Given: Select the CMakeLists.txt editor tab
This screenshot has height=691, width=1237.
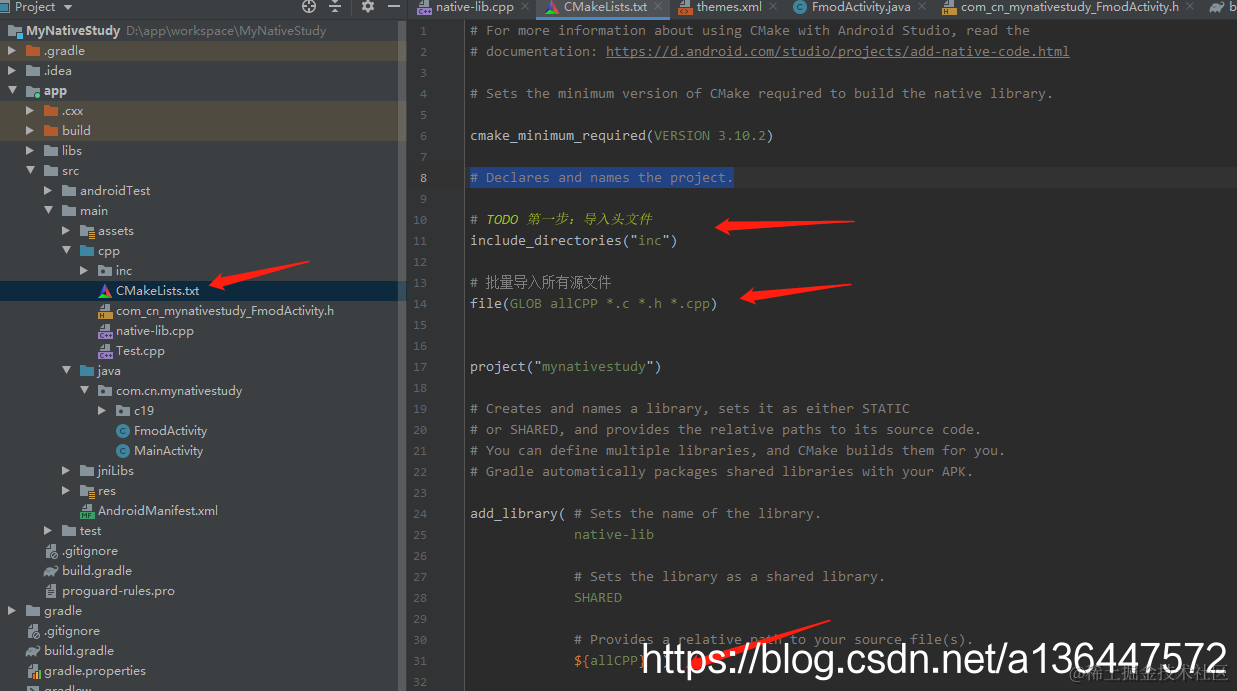Looking at the screenshot, I should point(603,7).
